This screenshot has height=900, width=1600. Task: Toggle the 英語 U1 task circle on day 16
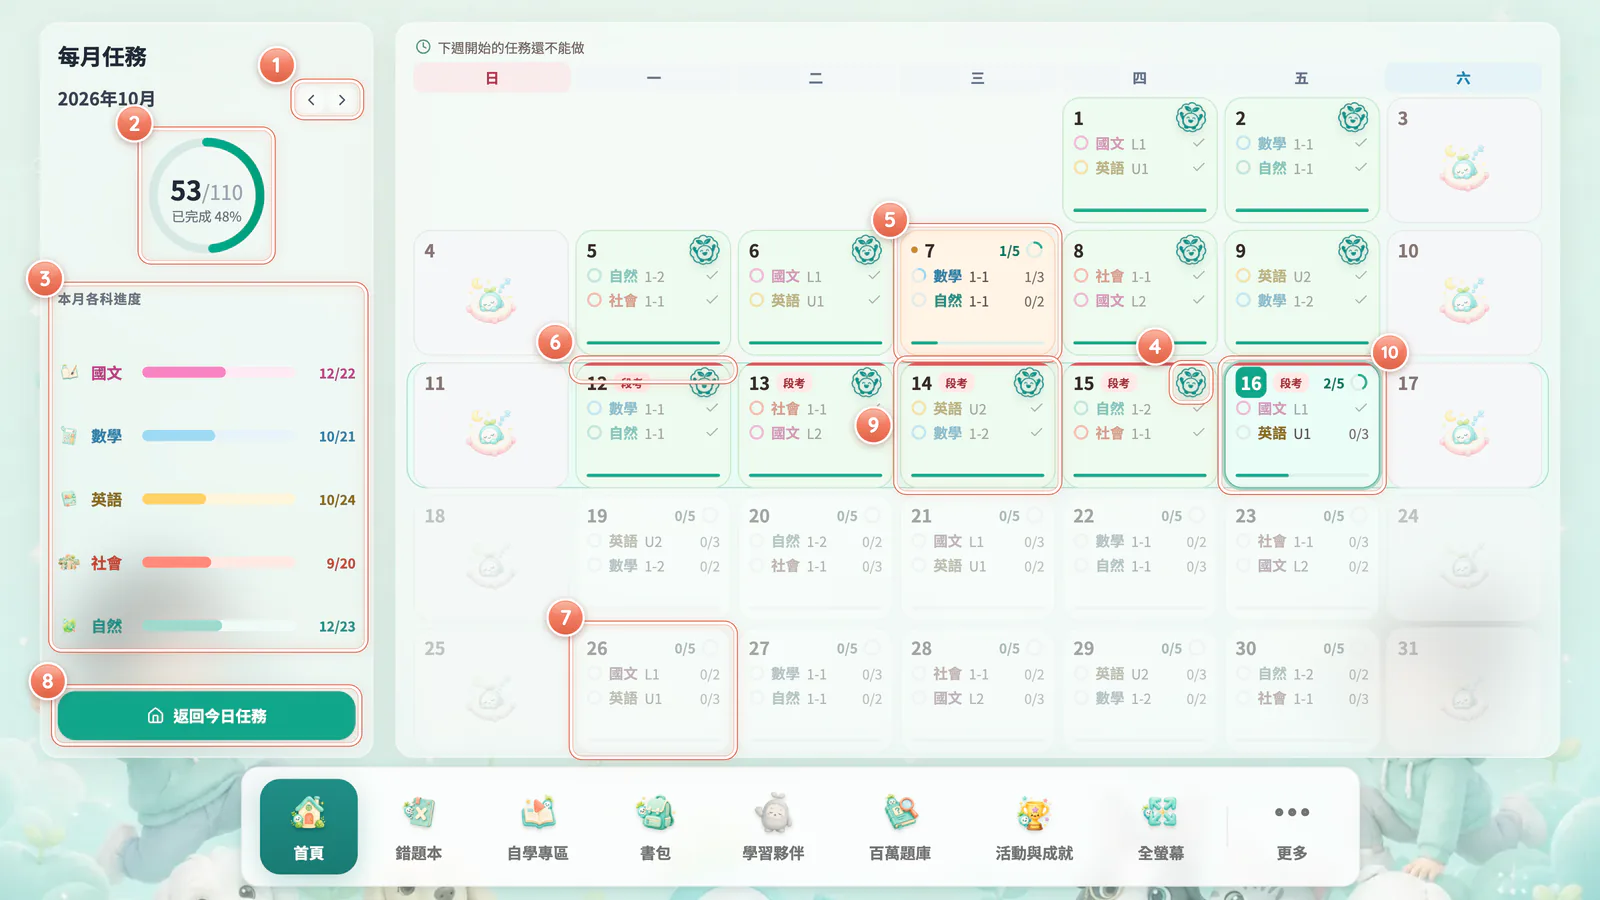point(1243,433)
